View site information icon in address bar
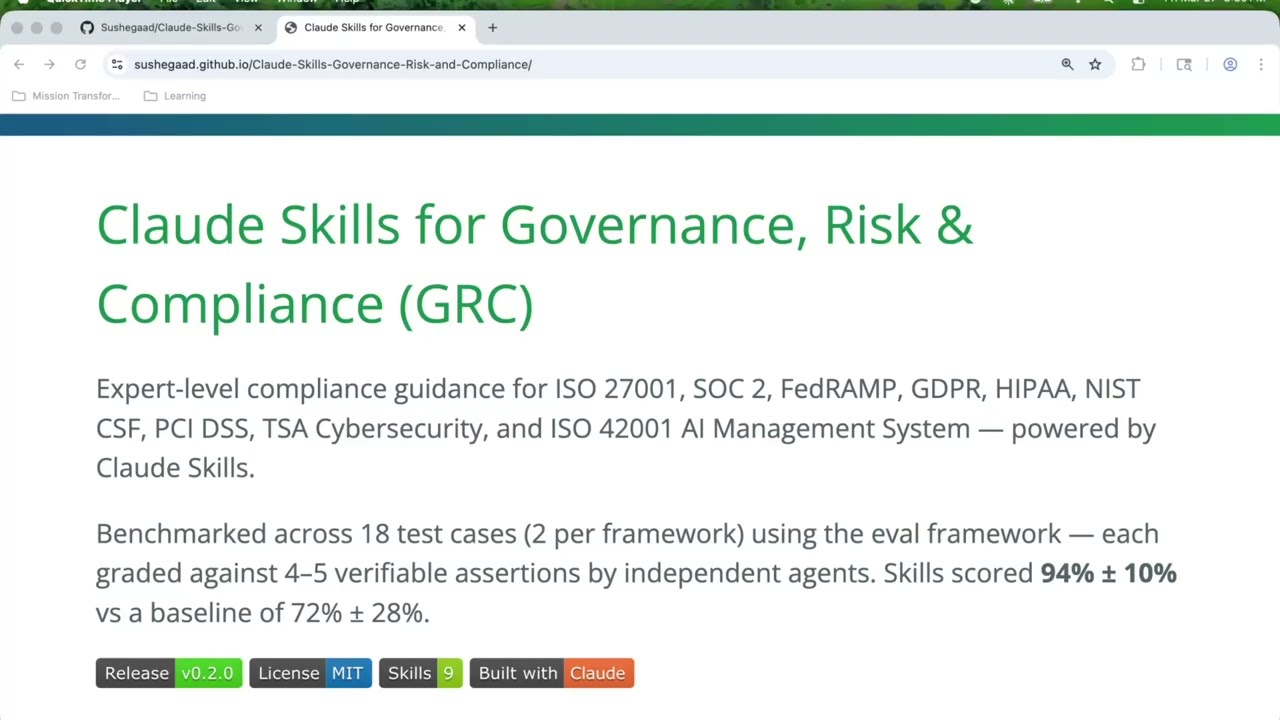The width and height of the screenshot is (1280, 720). 117,64
